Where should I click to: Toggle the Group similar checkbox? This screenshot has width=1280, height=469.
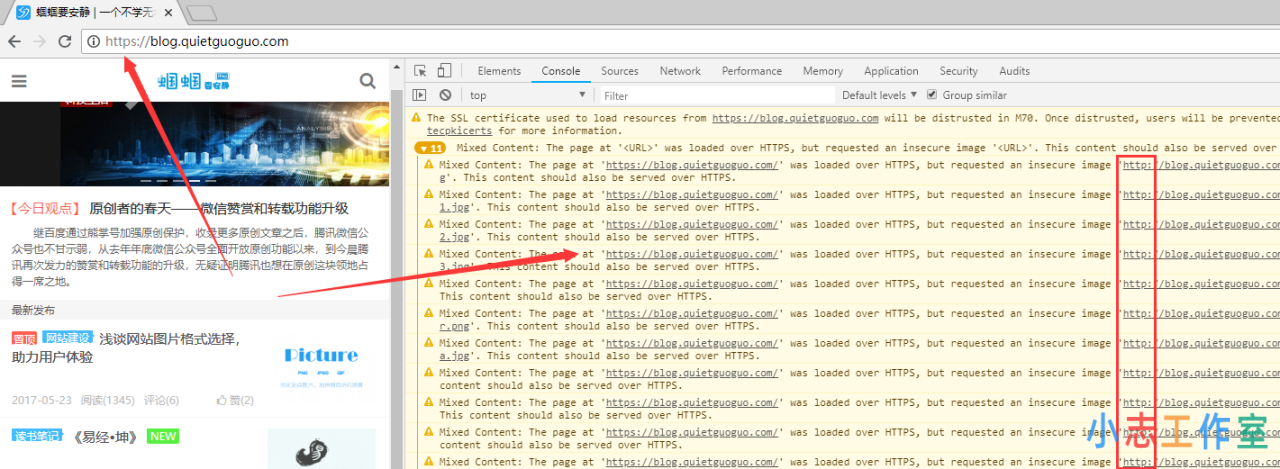933,95
